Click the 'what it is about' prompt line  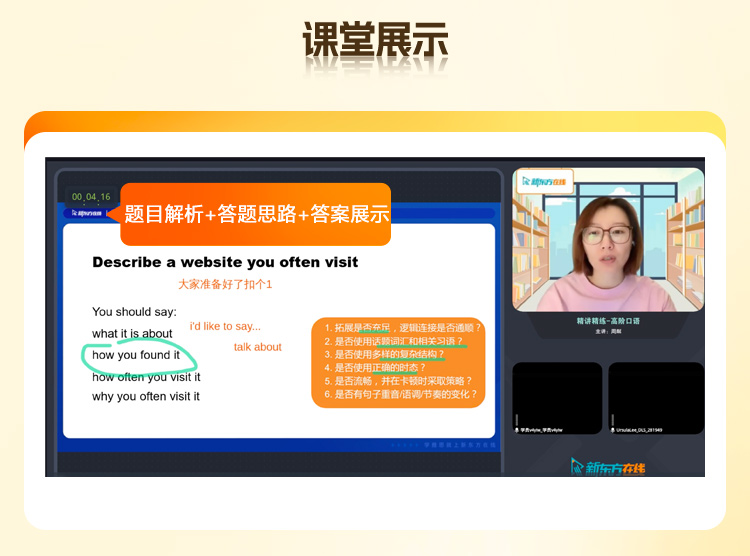[x=132, y=333]
